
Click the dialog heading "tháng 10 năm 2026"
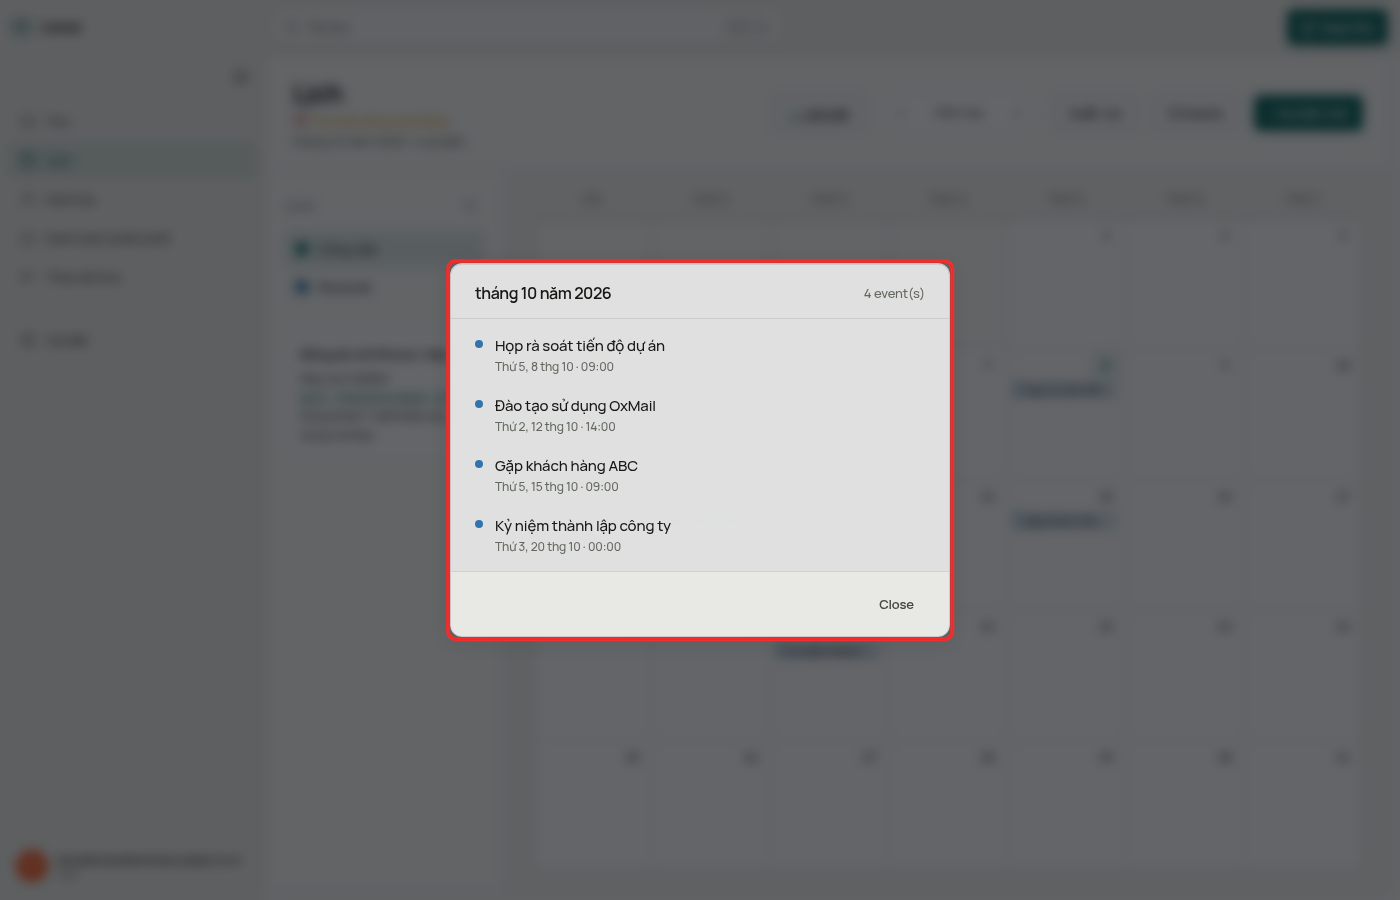point(543,293)
